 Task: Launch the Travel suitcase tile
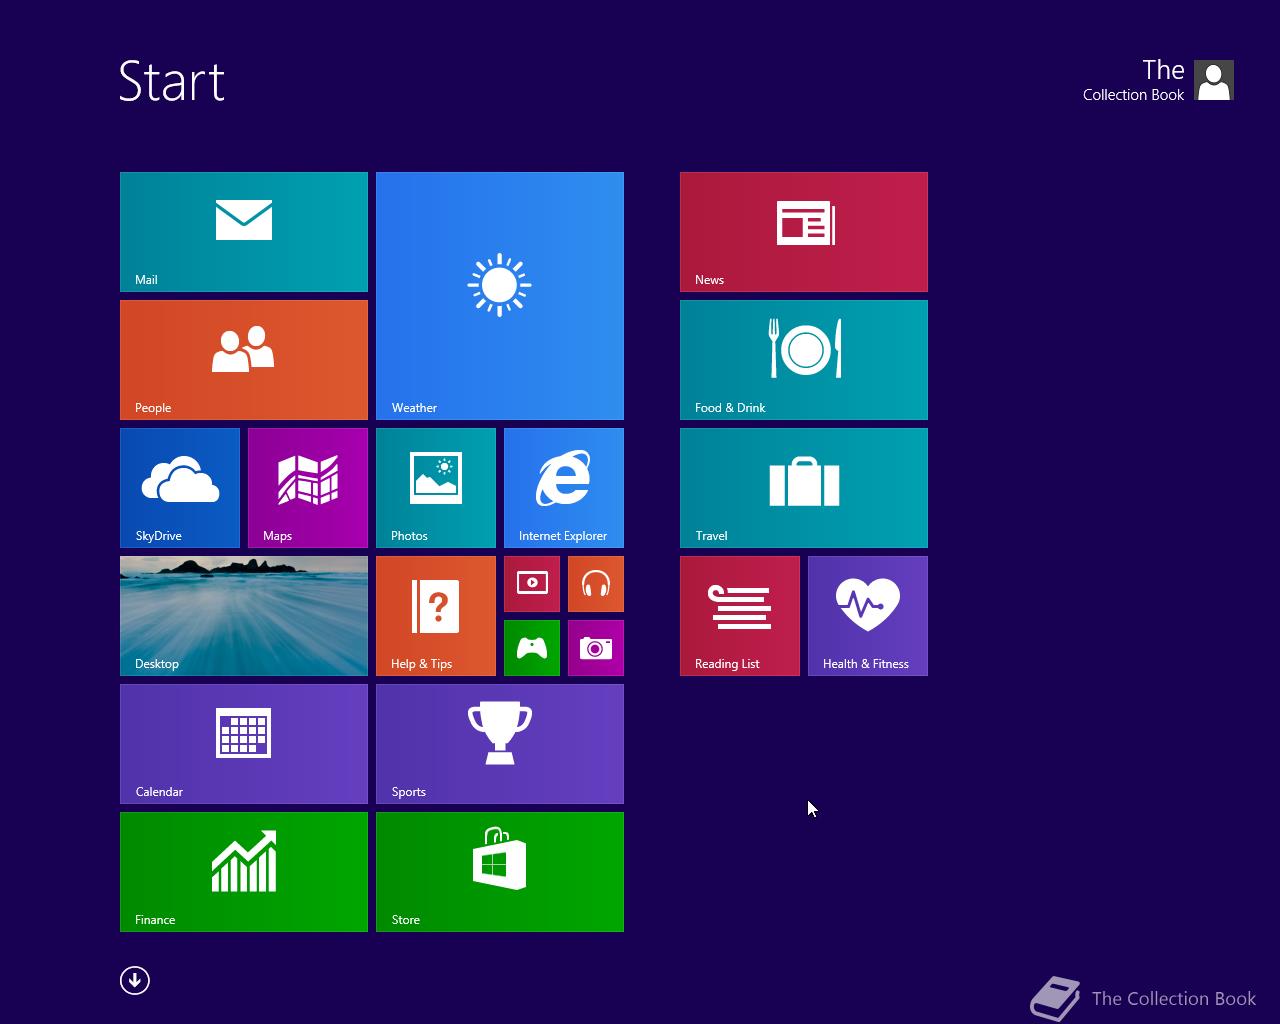(804, 488)
